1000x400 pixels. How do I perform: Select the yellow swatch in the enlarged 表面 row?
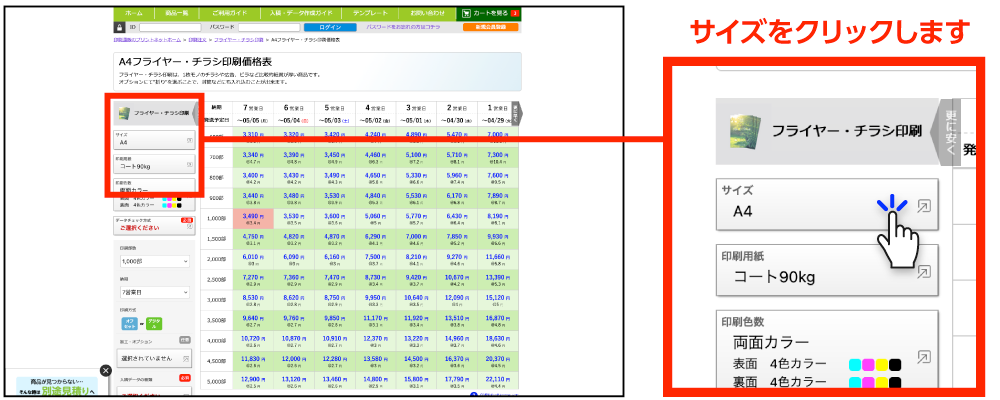[x=882, y=365]
